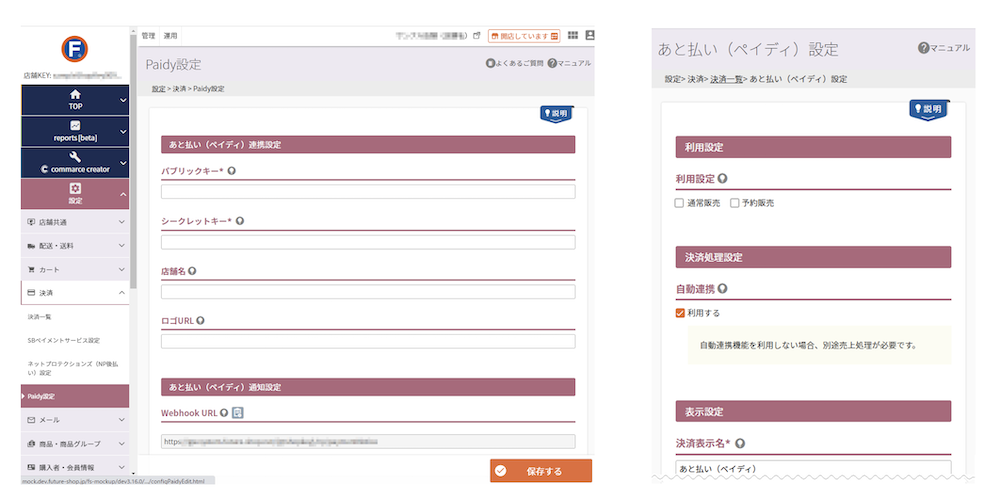The height and width of the screenshot is (500, 1000).
Task: Expand the 配送・送料 submenu
Action: [75, 246]
